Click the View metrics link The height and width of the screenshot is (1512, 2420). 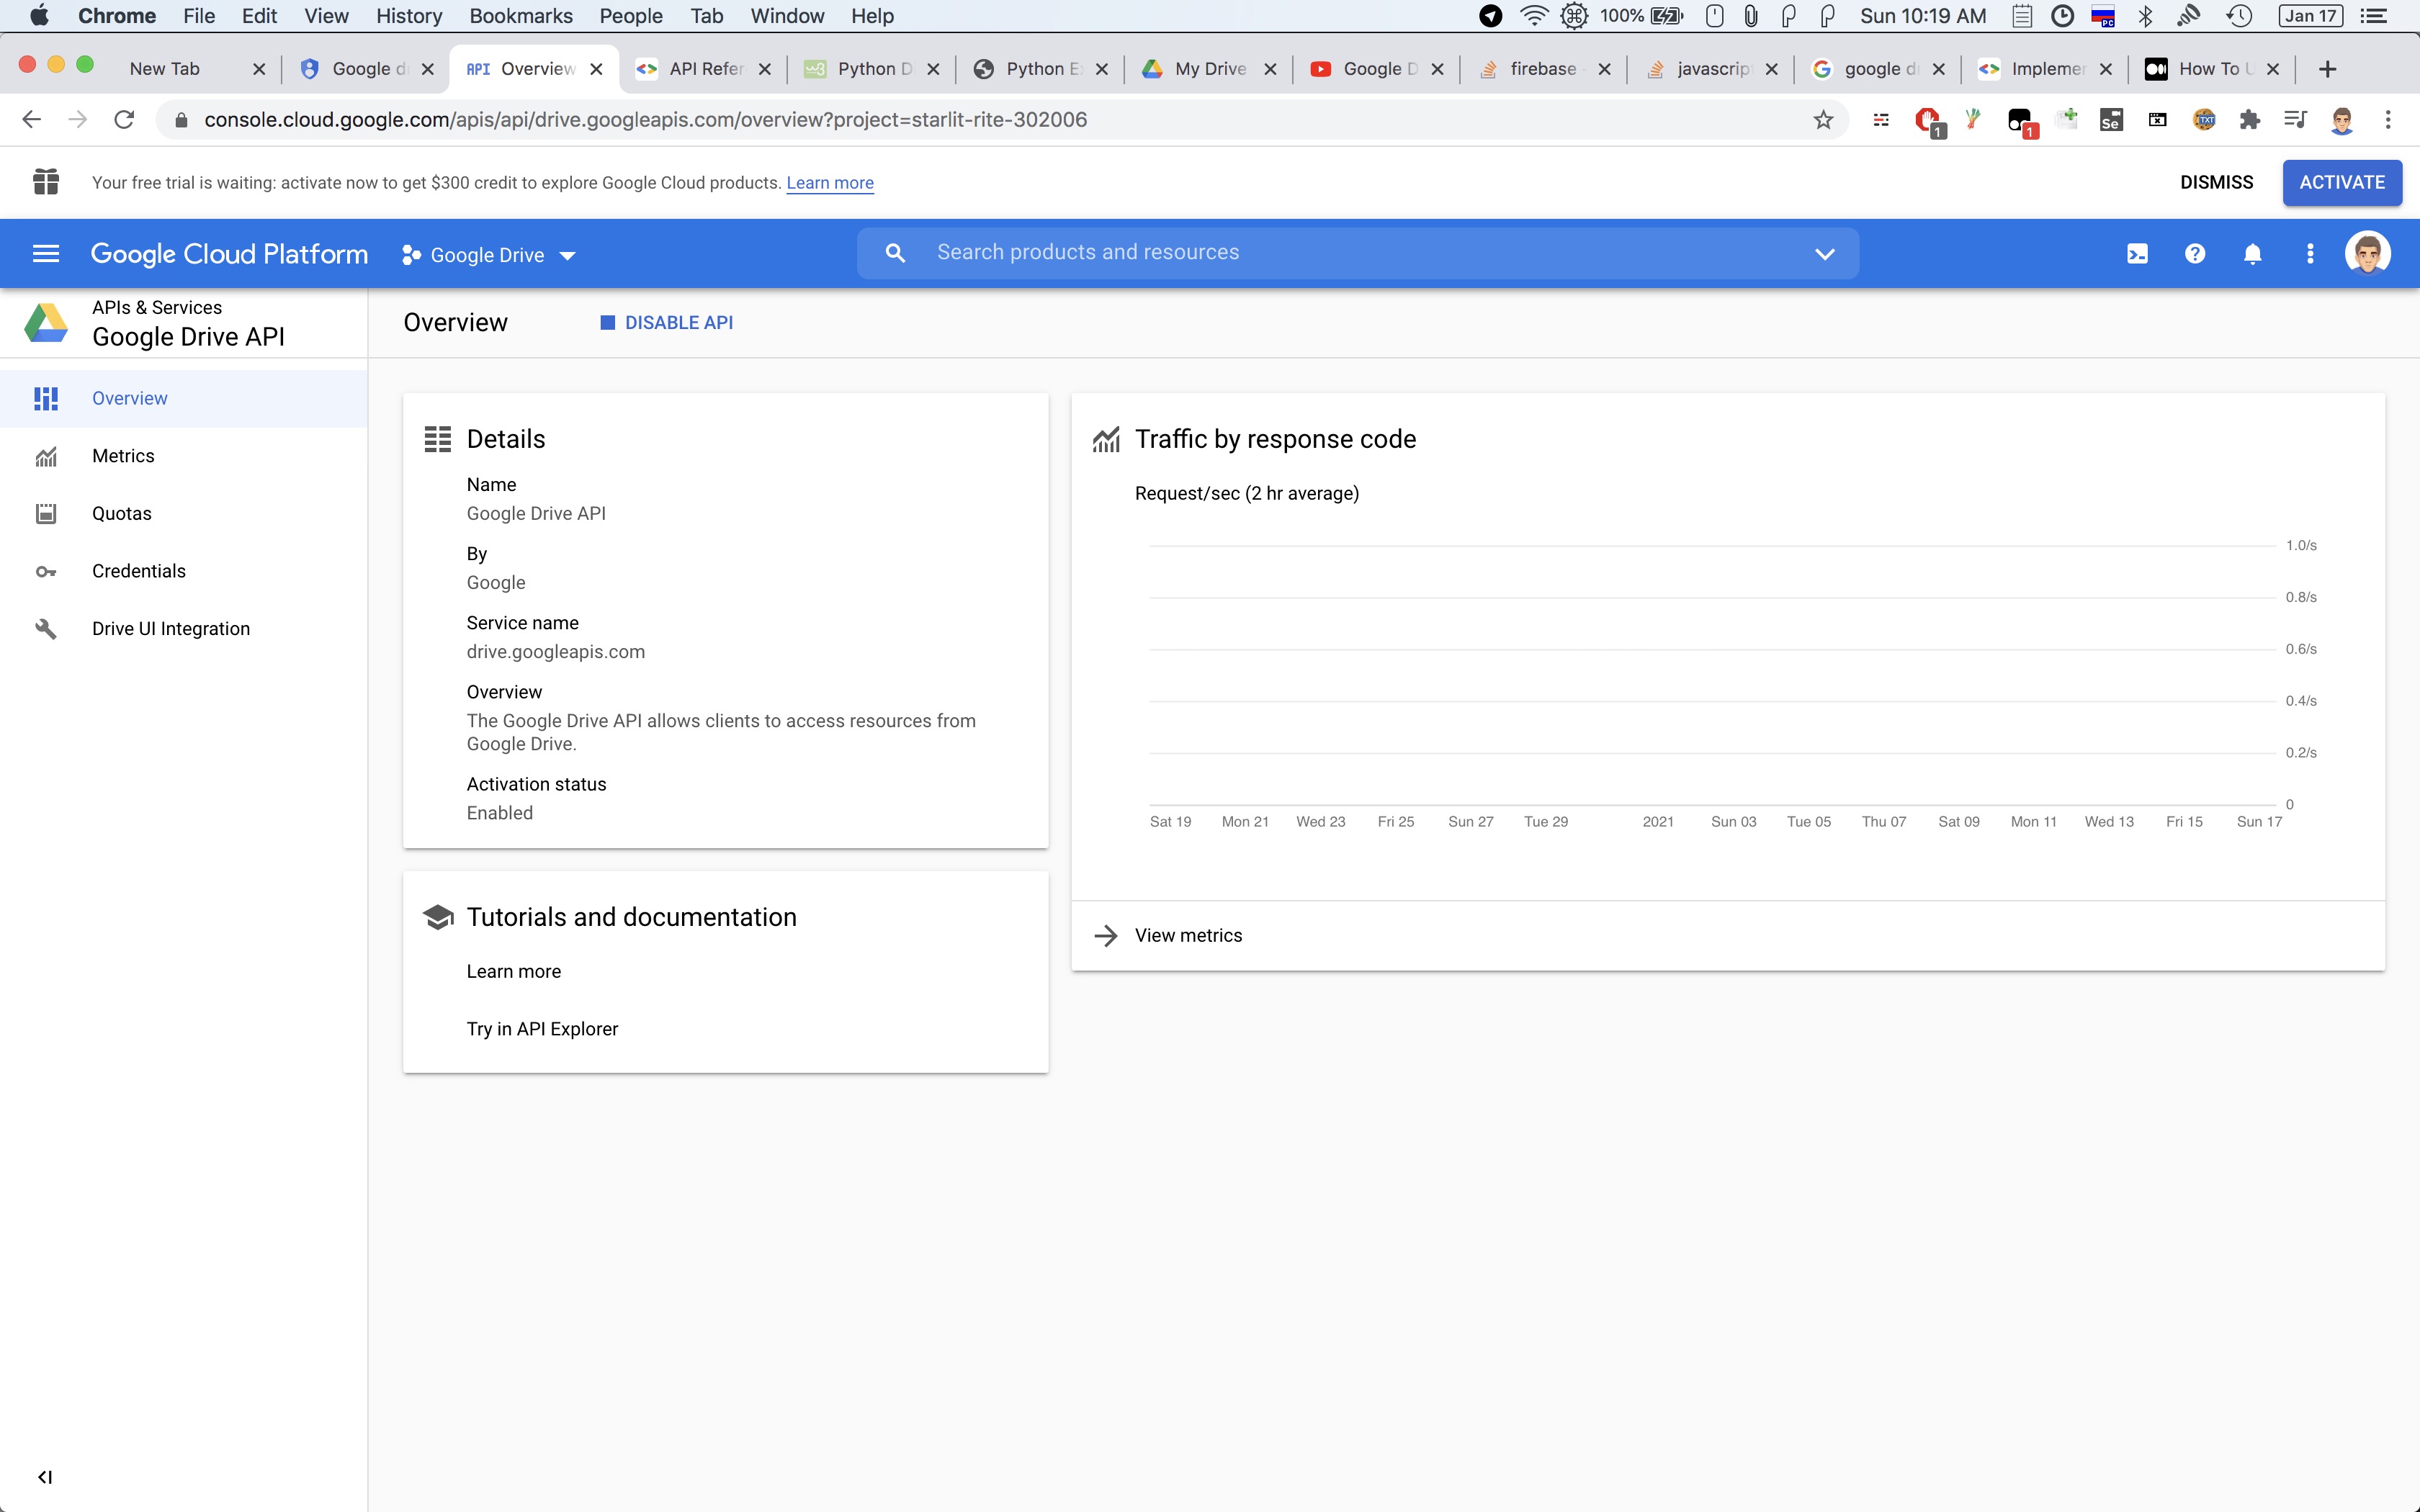point(1188,936)
